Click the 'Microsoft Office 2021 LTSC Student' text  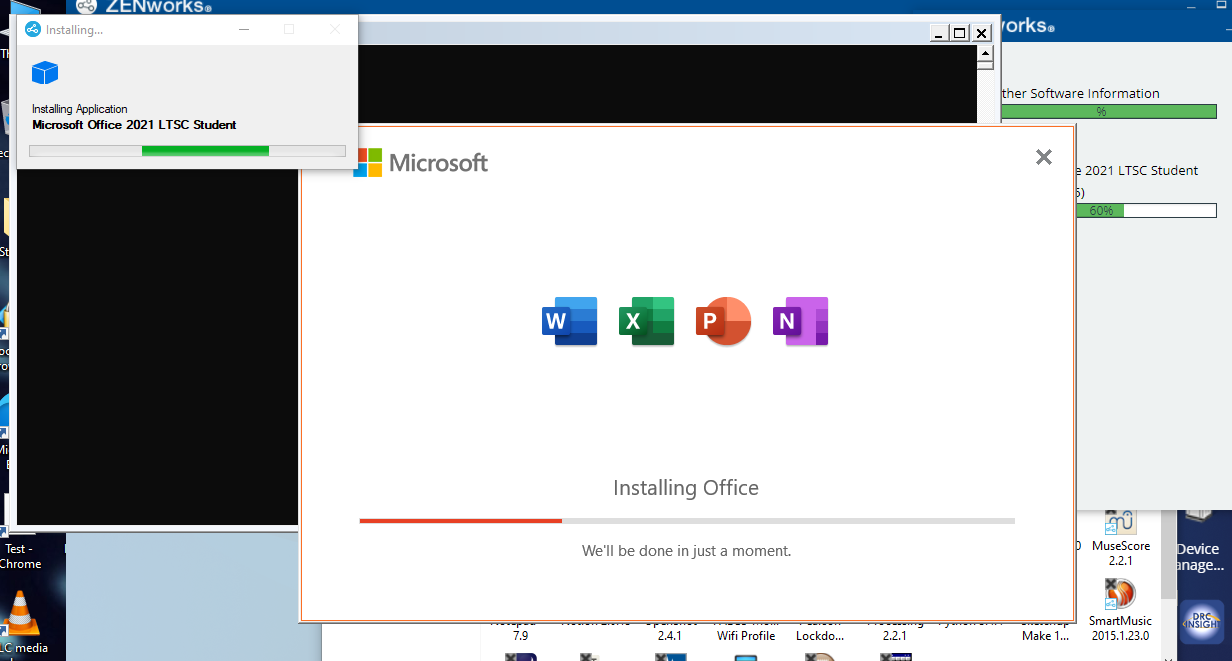[134, 125]
